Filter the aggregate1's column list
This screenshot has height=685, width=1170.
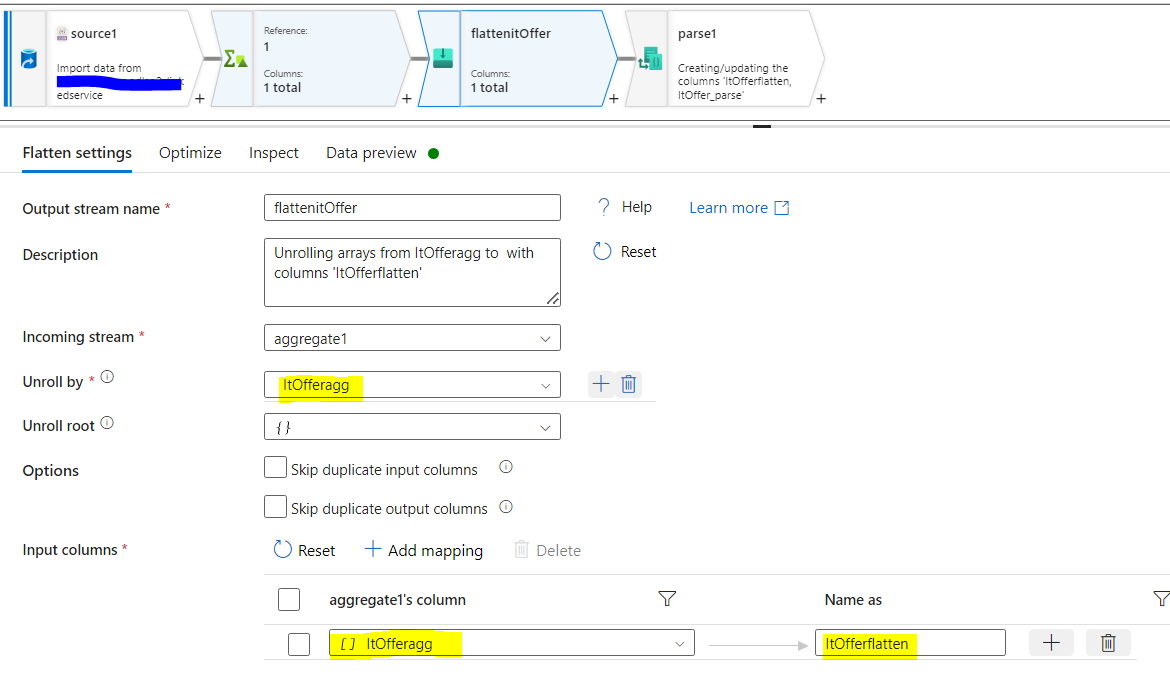click(x=667, y=599)
